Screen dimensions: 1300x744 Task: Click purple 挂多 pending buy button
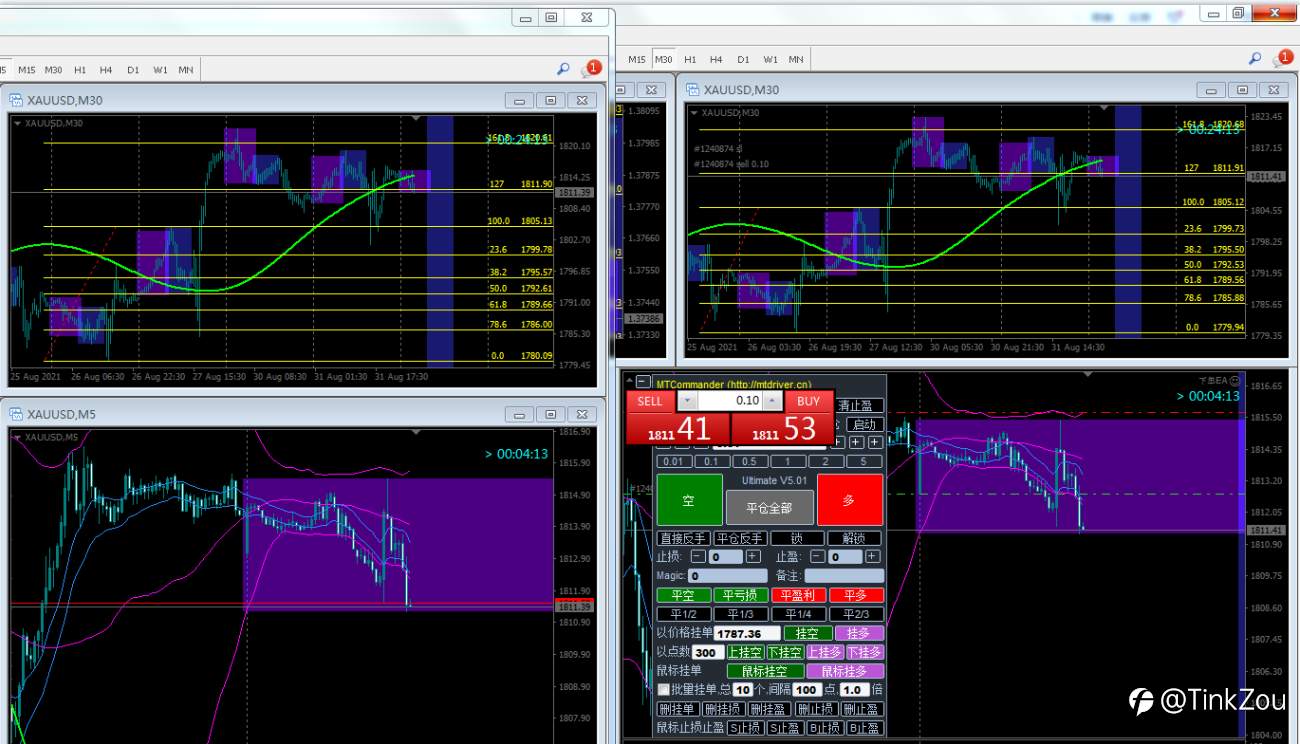(x=859, y=633)
